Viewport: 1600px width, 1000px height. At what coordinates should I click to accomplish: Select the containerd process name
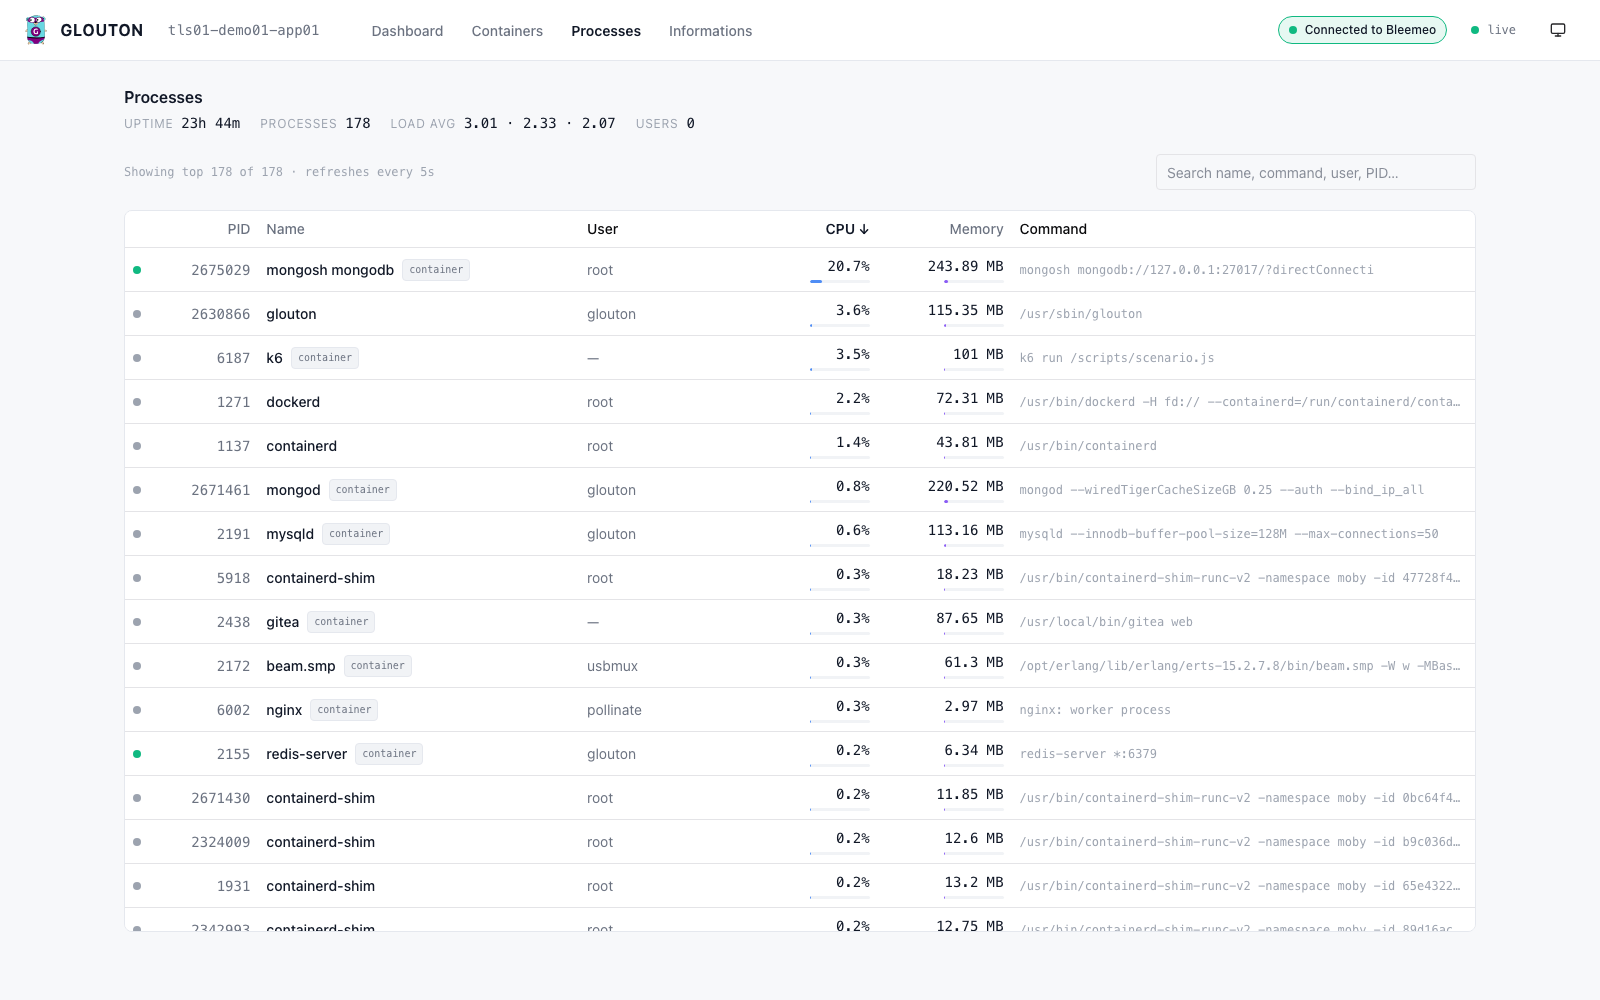click(x=301, y=446)
